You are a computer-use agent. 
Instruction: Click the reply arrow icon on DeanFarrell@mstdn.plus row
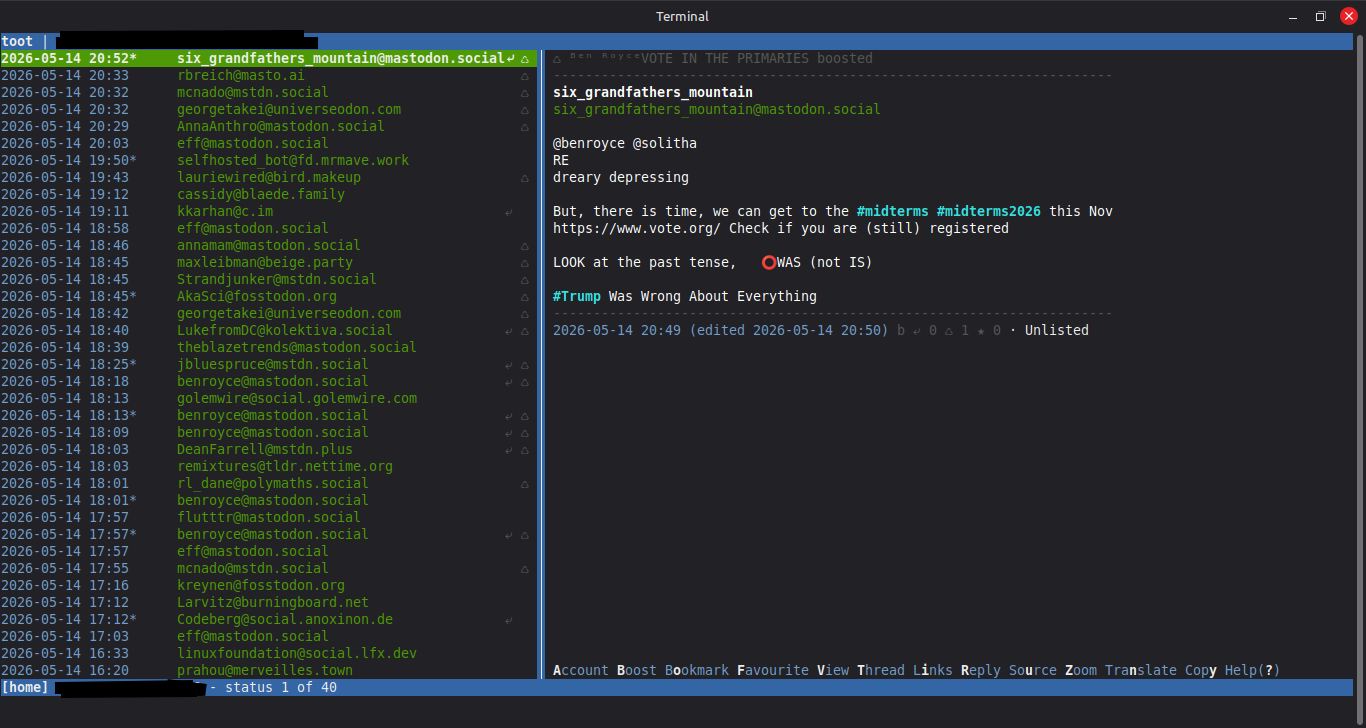[509, 449]
